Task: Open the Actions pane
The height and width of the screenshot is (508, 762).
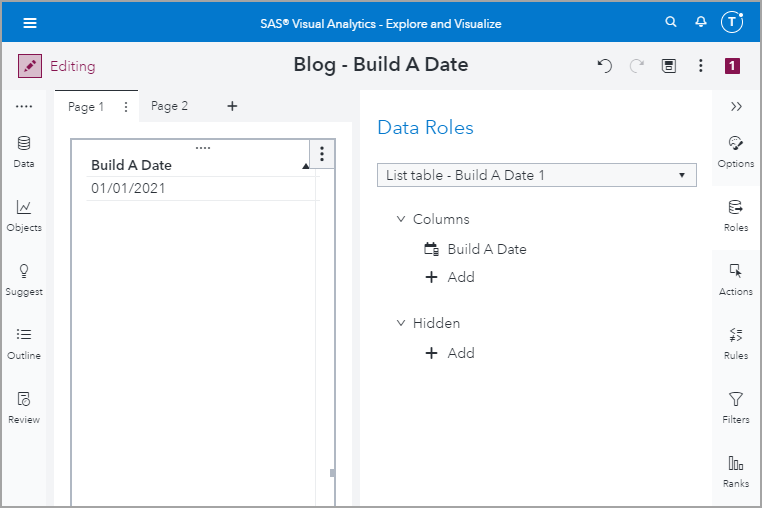Action: (736, 279)
